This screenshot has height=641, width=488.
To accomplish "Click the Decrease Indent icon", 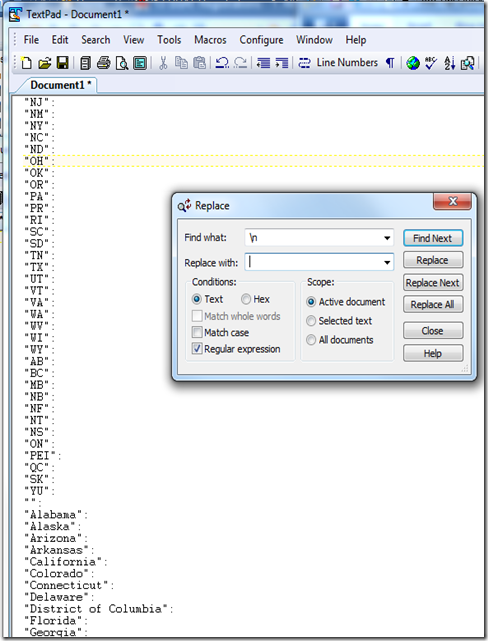I will (263, 63).
